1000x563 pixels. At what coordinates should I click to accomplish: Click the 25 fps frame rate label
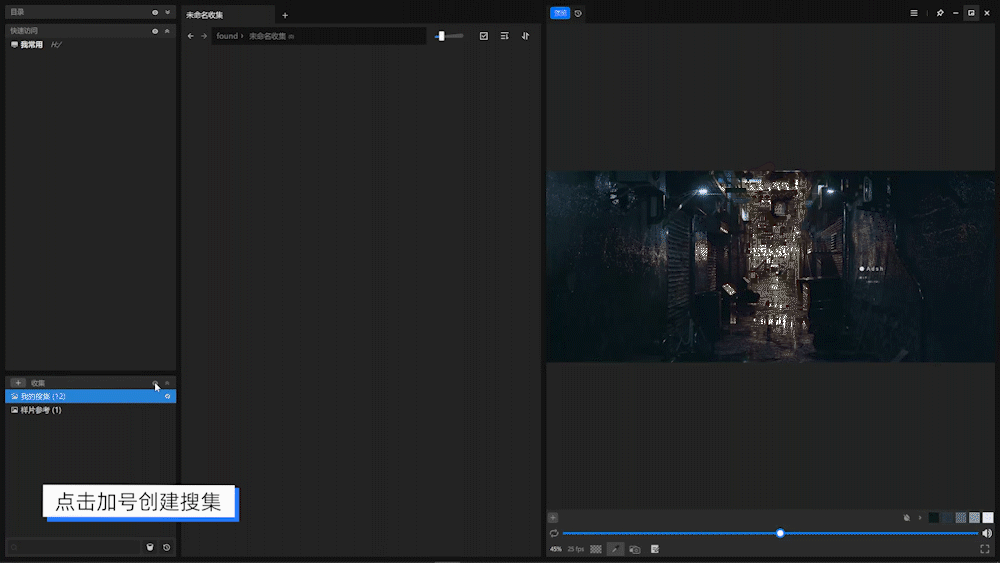pos(575,549)
